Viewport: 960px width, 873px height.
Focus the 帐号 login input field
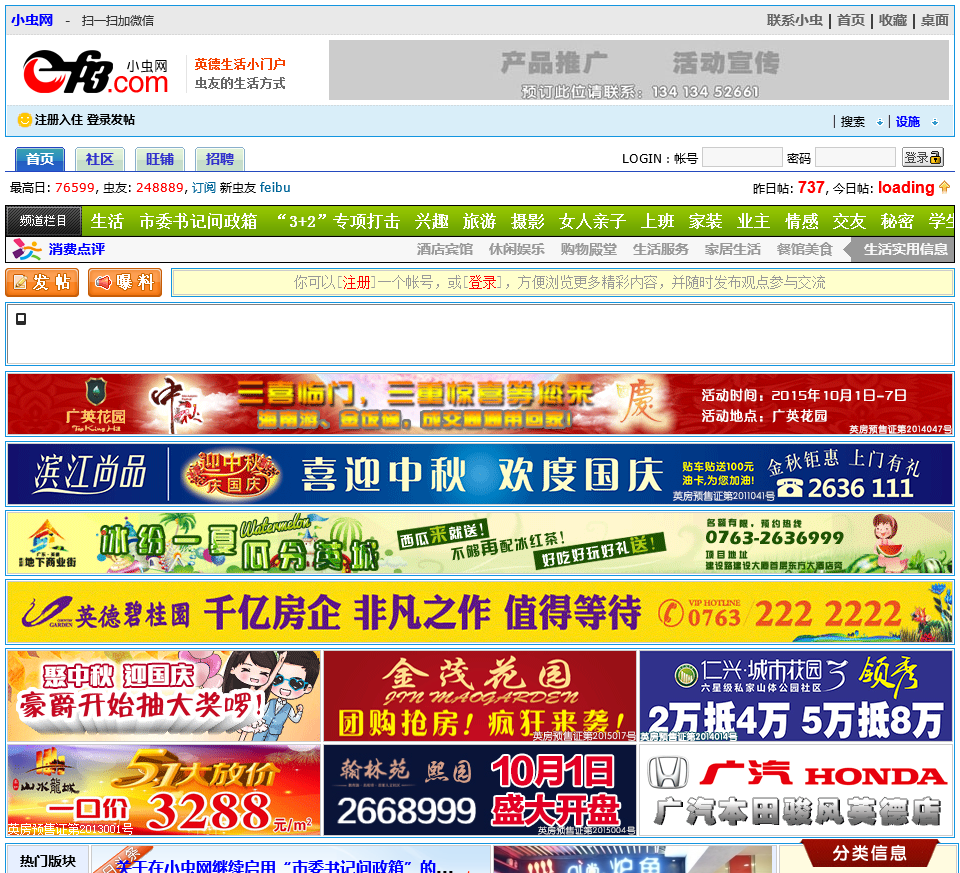click(742, 158)
